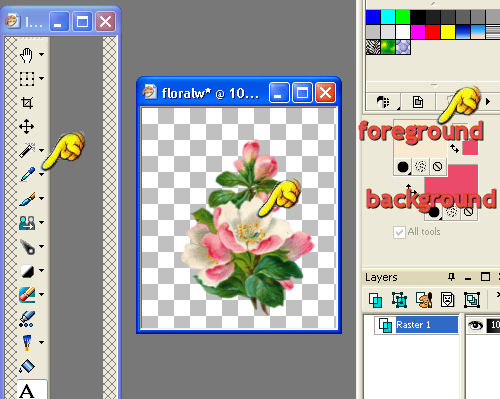The height and width of the screenshot is (399, 500).
Task: Select the Flood Fill tool
Action: click(27, 366)
